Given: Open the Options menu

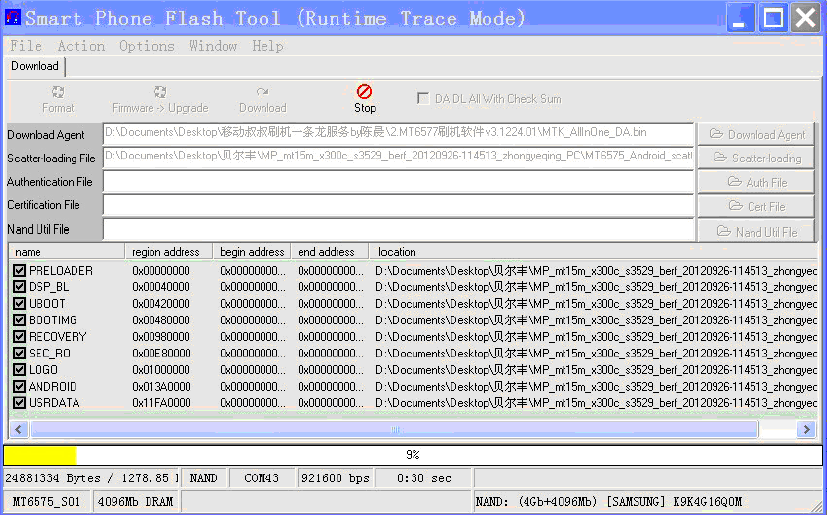Looking at the screenshot, I should tap(147, 46).
